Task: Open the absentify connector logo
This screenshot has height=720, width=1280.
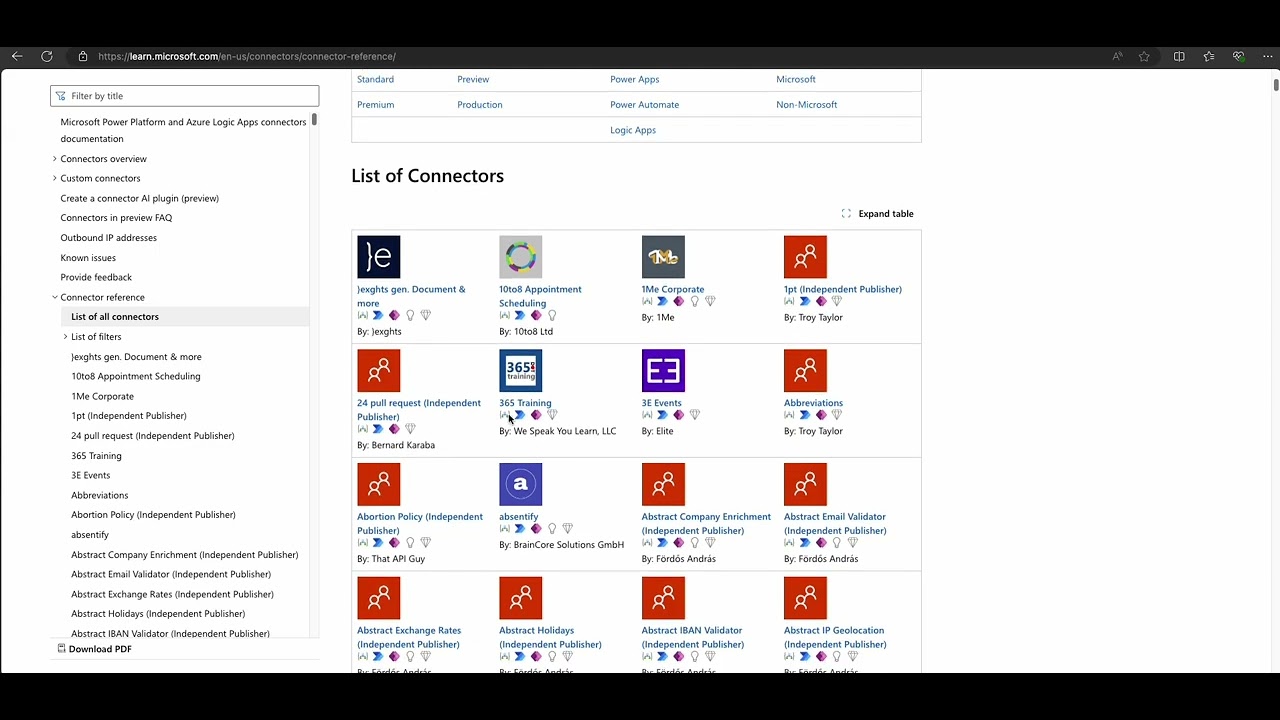Action: (520, 485)
